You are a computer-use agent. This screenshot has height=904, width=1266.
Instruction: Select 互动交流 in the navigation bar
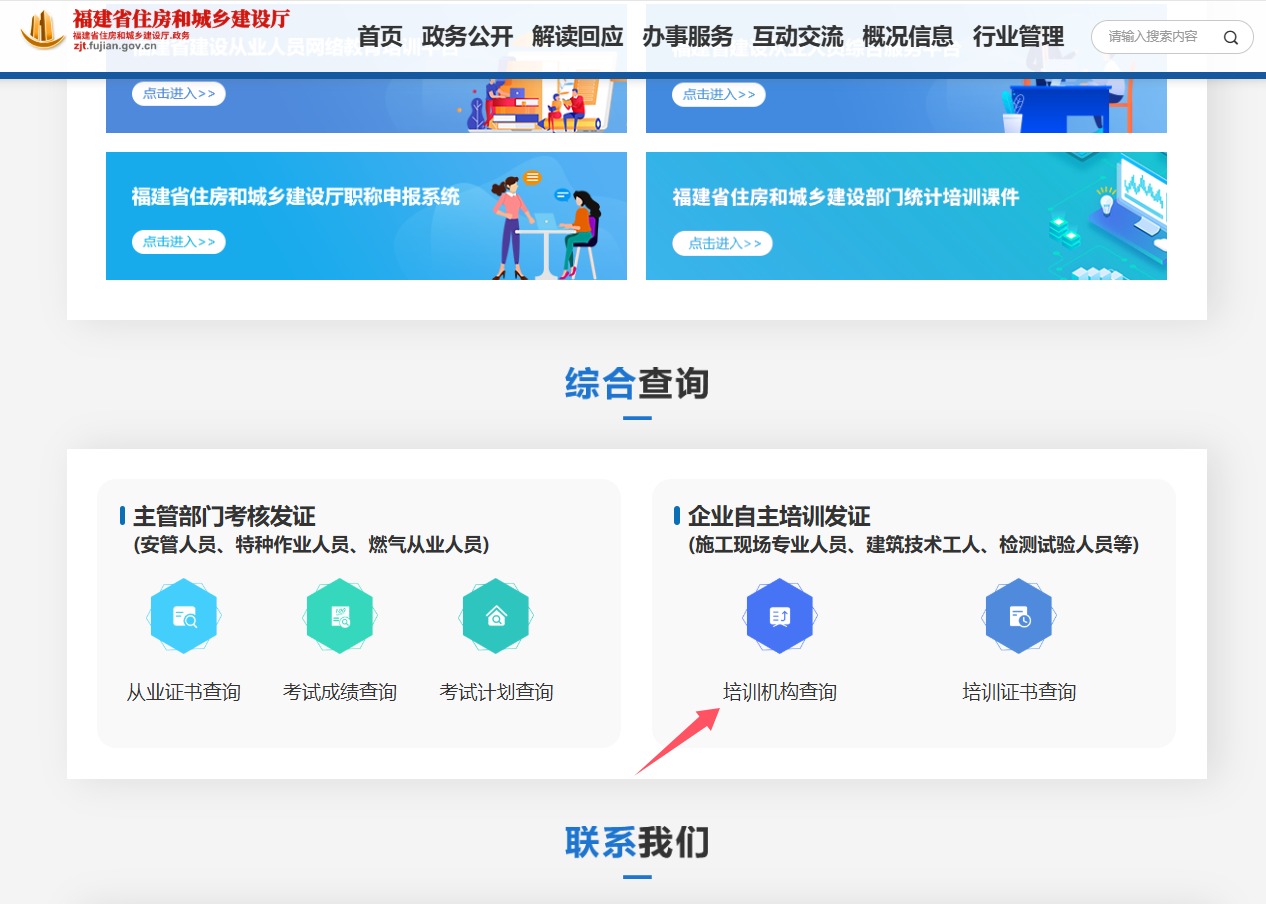(797, 36)
